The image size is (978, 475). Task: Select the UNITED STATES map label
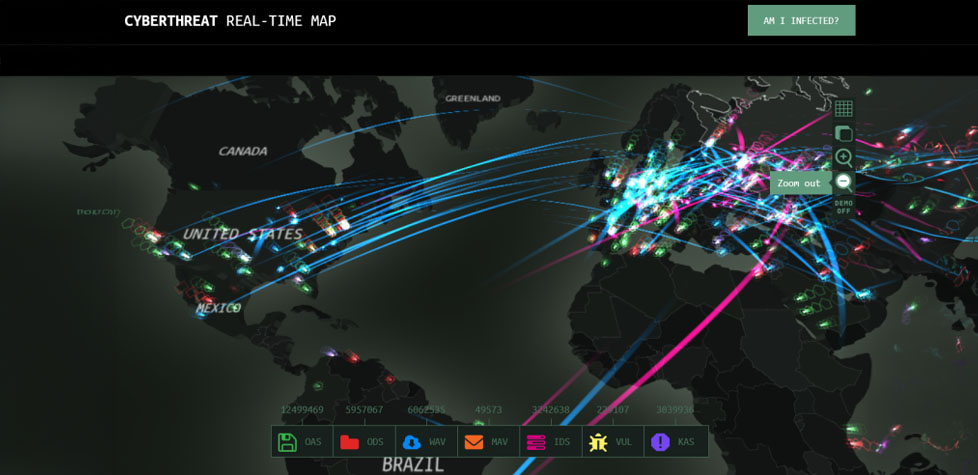tap(243, 234)
